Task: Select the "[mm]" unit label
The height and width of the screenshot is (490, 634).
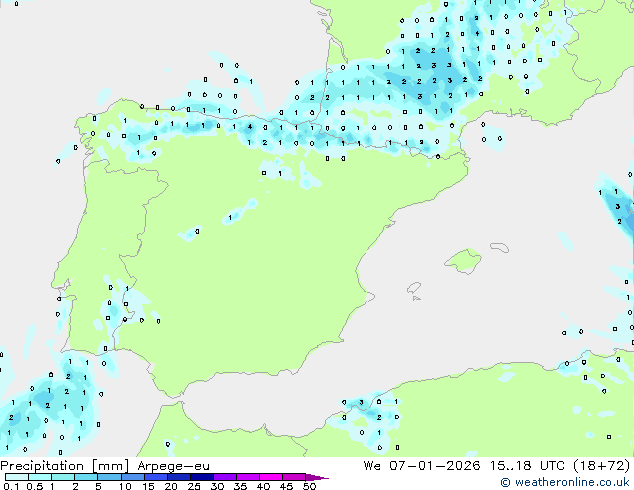Action: [110, 466]
